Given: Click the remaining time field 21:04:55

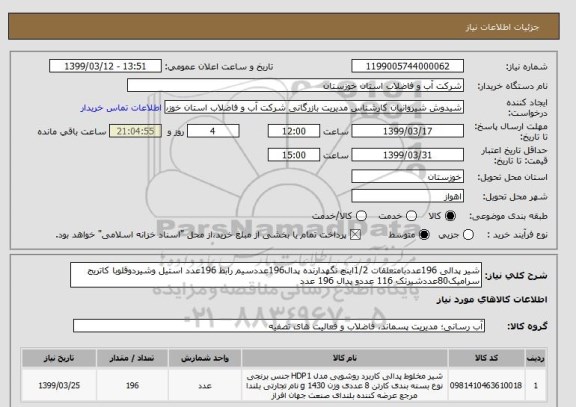Looking at the screenshot, I should (x=135, y=131).
